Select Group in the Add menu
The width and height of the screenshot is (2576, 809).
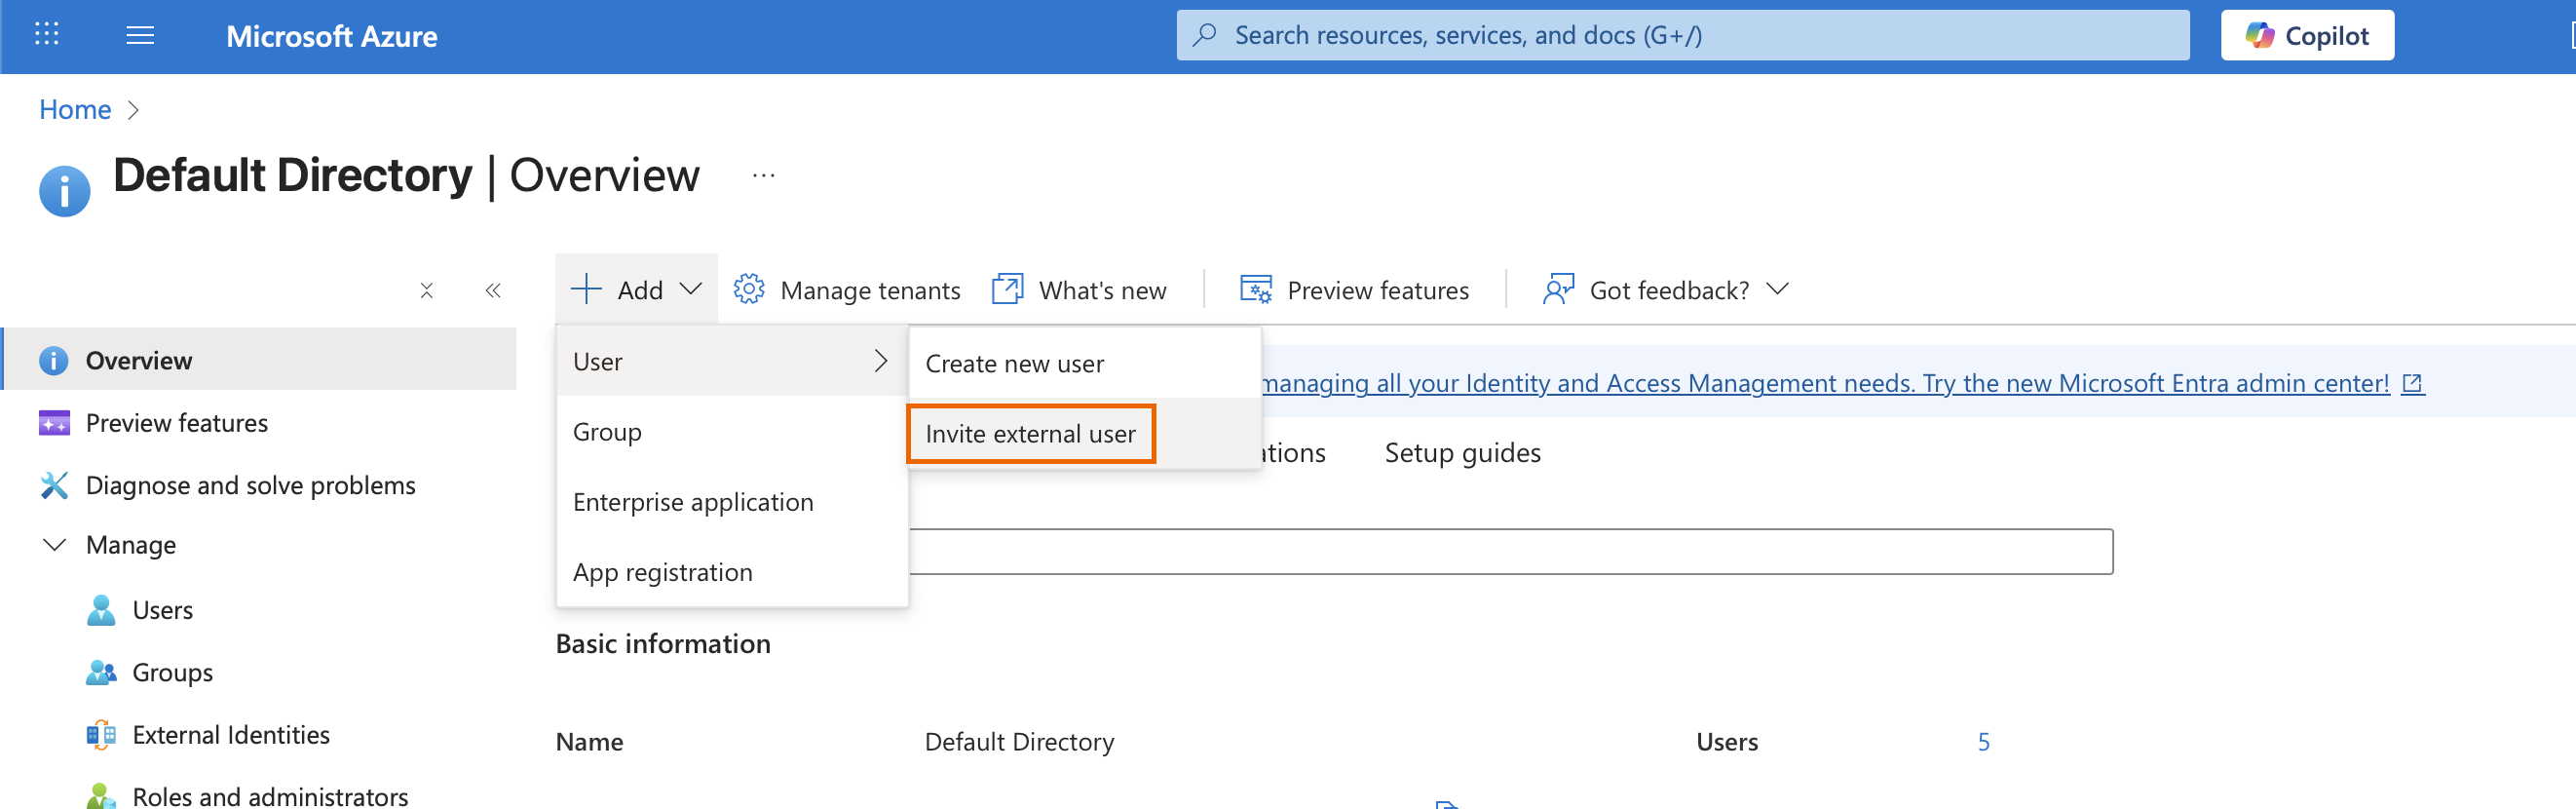pyautogui.click(x=607, y=432)
